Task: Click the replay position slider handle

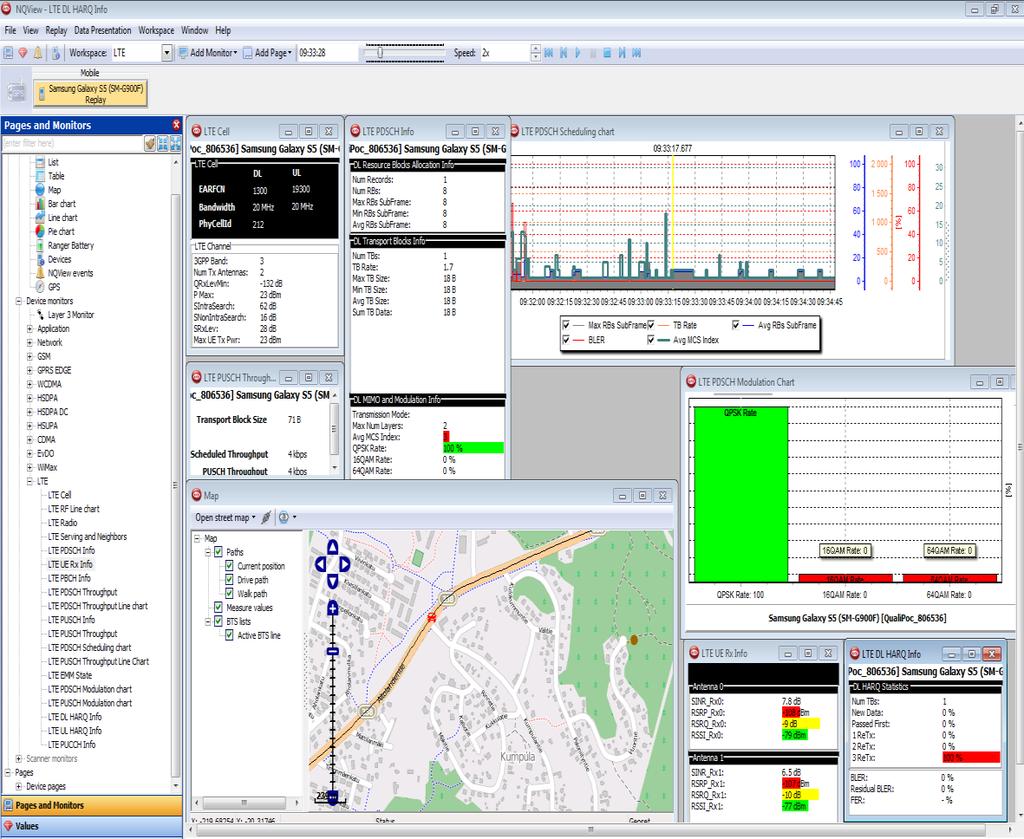Action: click(380, 53)
